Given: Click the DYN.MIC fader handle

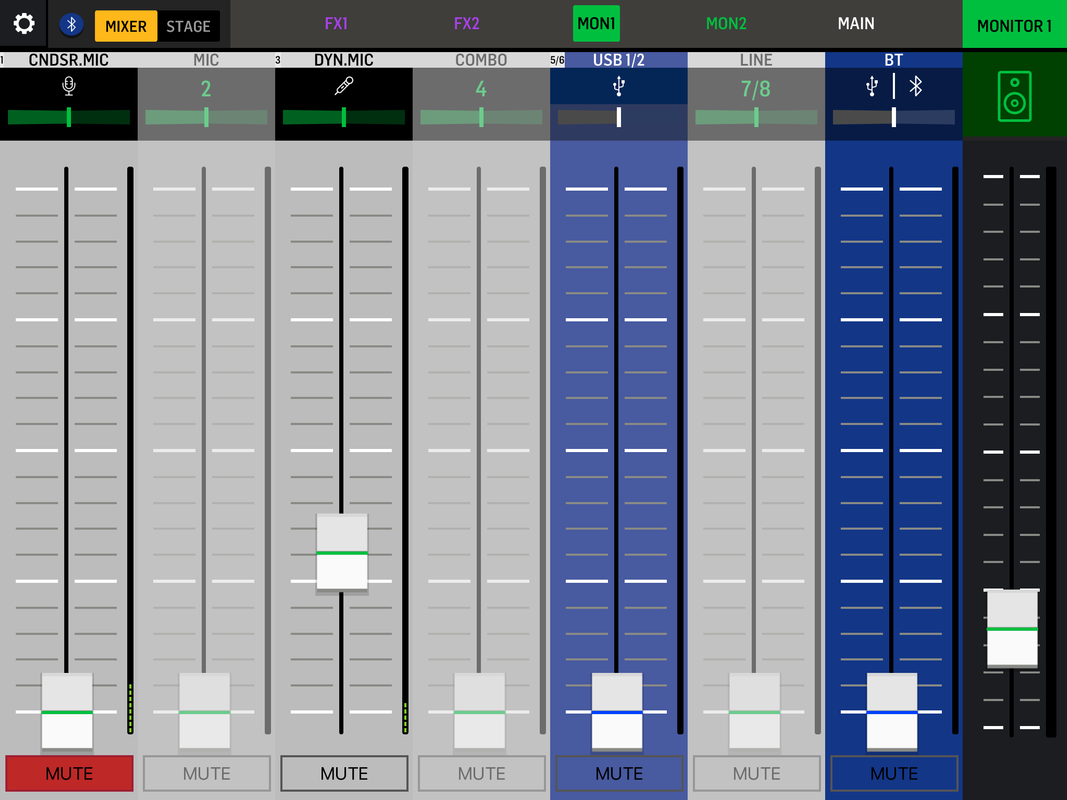Looking at the screenshot, I should 342,553.
